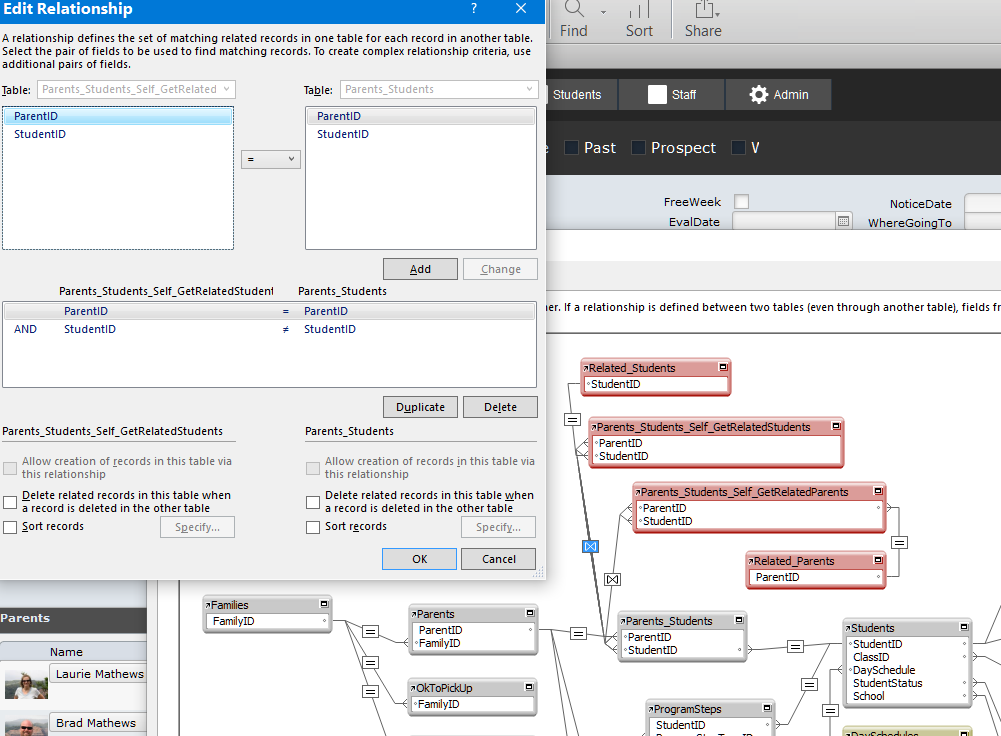
Task: Enable delete related records in Parents_Students_Self_GetRelatedStudents
Action: pyautogui.click(x=10, y=502)
